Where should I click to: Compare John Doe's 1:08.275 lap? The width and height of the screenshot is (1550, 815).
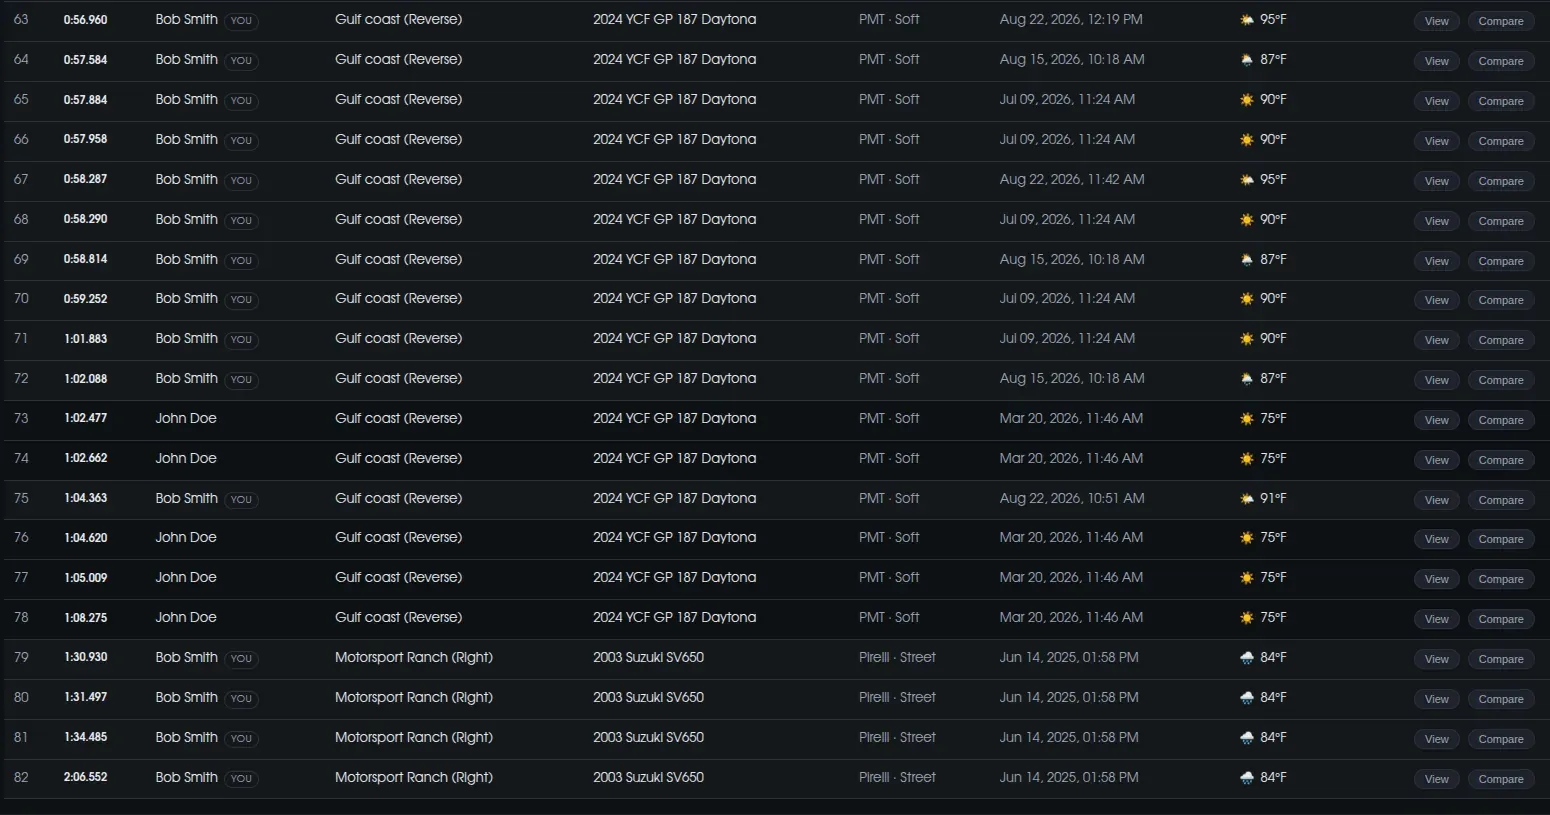point(1501,619)
